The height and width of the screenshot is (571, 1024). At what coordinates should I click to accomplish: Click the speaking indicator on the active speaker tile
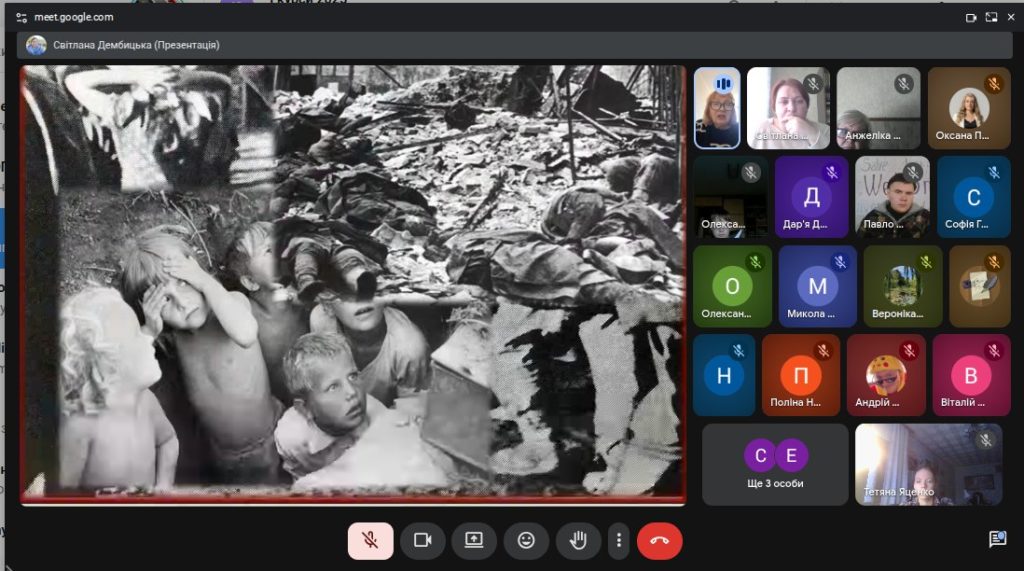click(x=724, y=84)
